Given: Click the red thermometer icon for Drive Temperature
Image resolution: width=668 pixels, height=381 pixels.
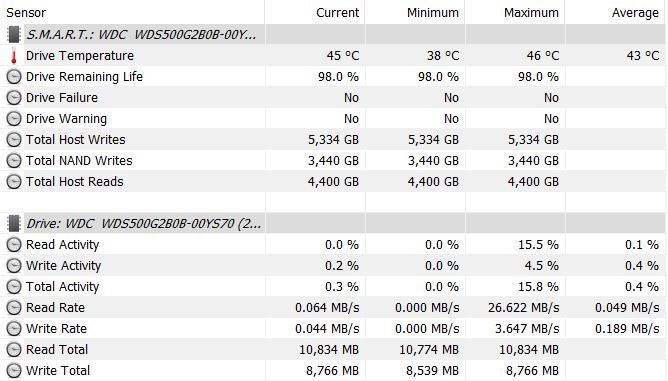Looking at the screenshot, I should coord(14,56).
